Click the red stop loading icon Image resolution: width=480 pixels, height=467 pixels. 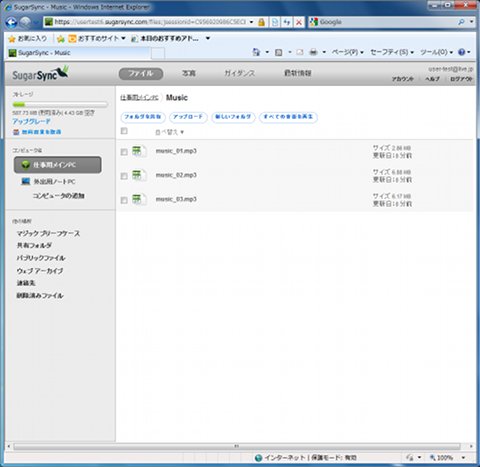(299, 22)
